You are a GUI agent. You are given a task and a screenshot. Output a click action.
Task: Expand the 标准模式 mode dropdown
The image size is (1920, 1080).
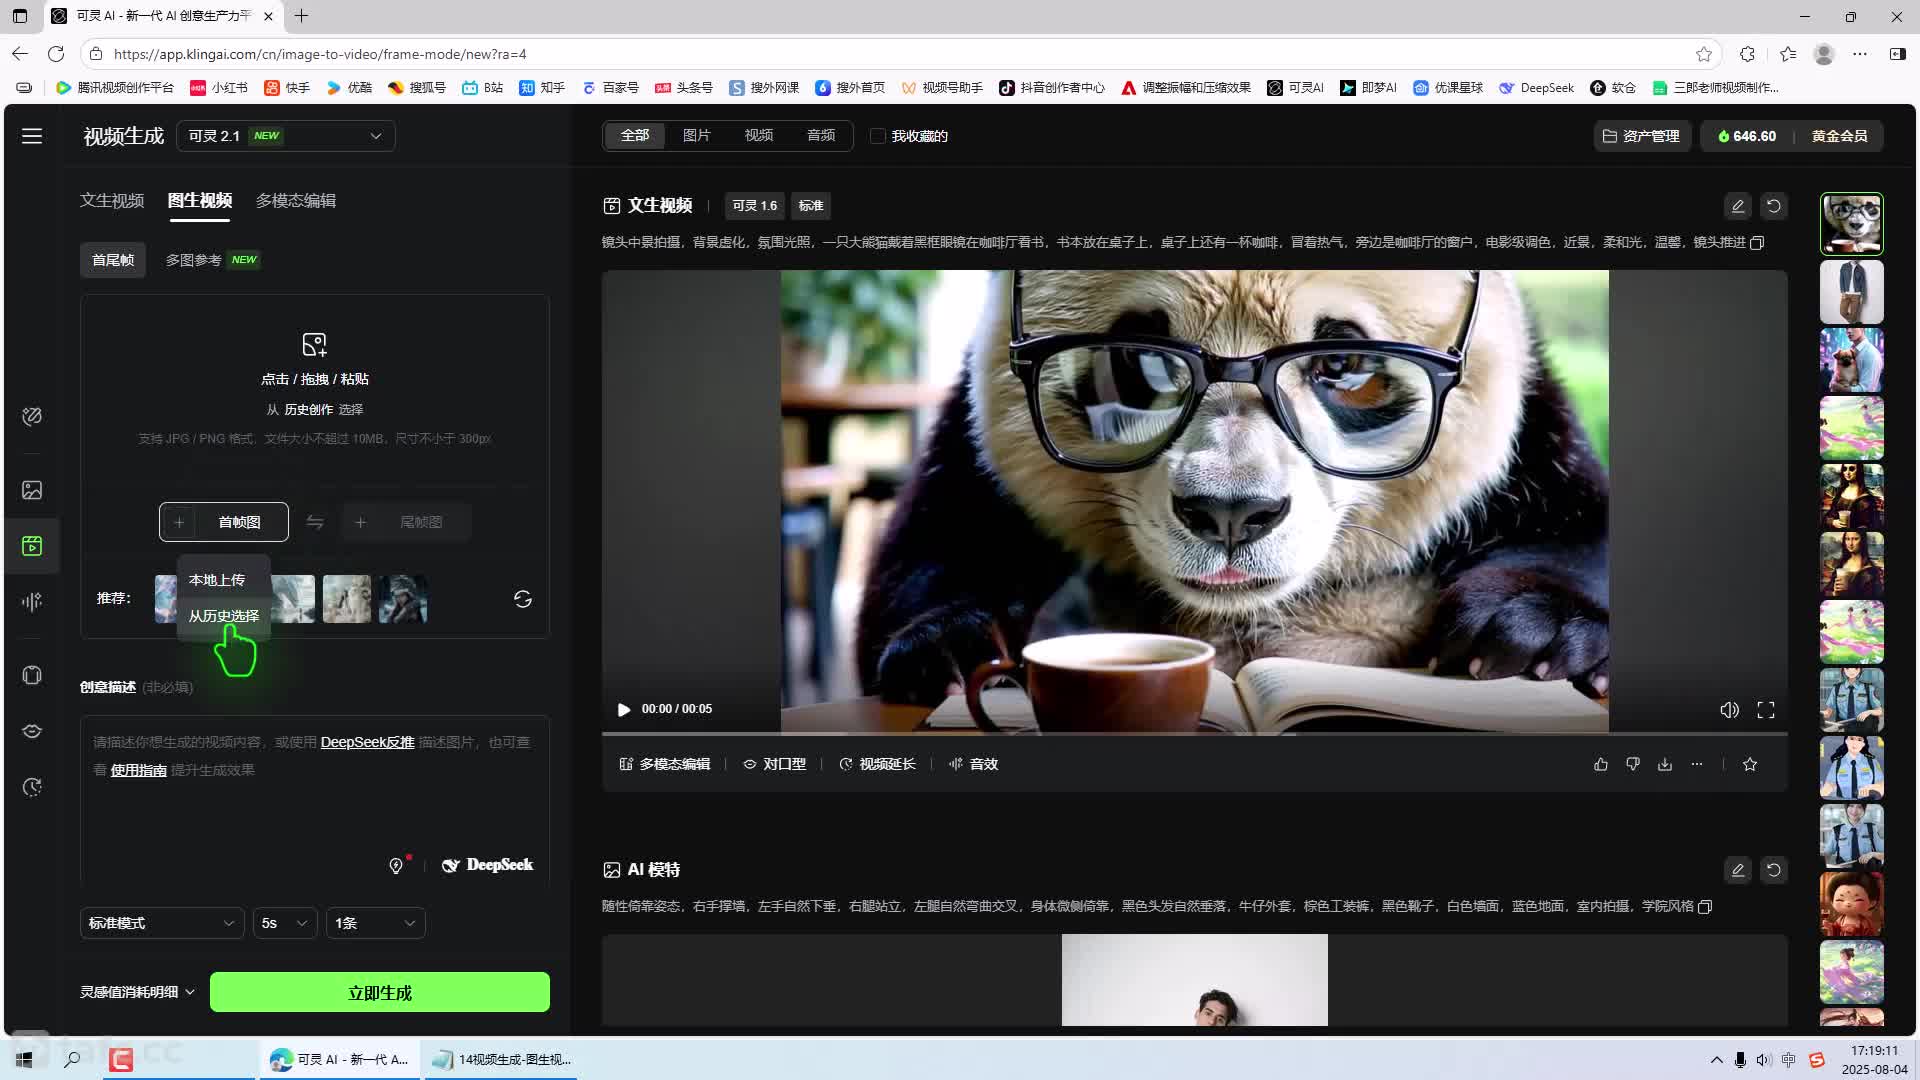[x=161, y=923]
